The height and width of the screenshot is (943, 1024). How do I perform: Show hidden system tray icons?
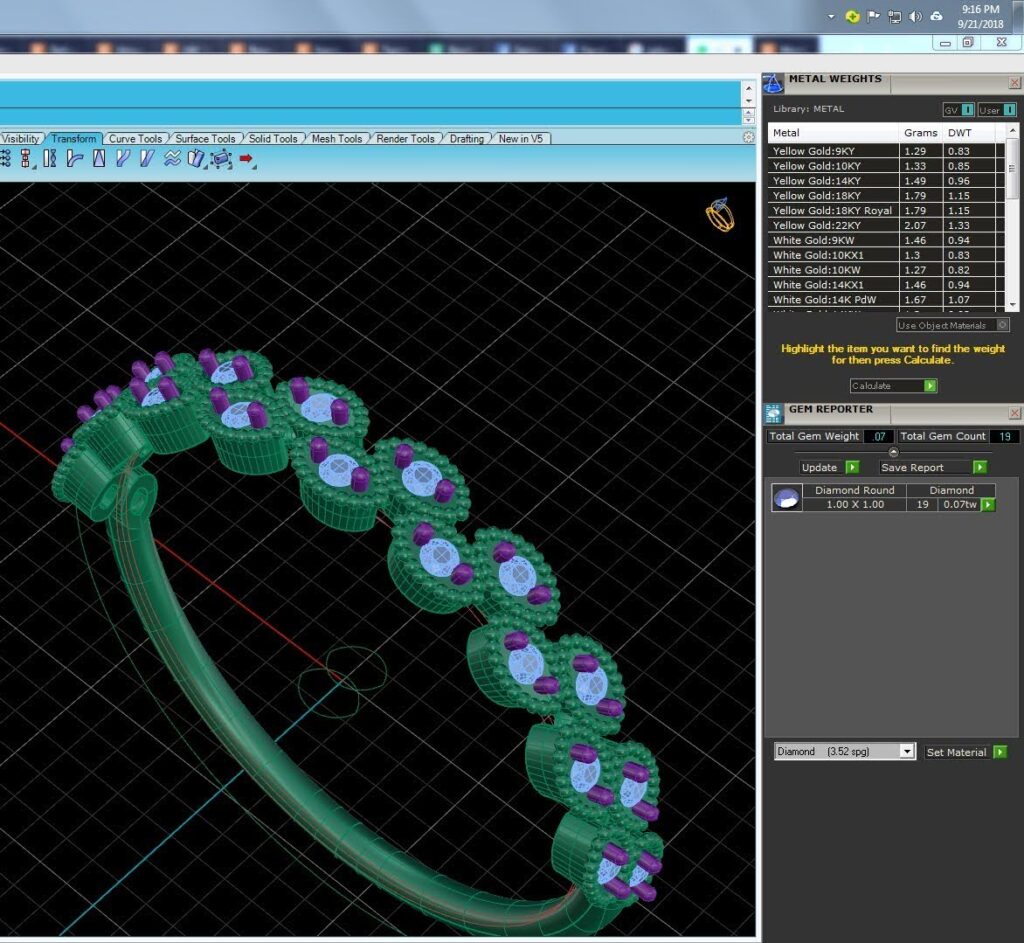pos(831,16)
